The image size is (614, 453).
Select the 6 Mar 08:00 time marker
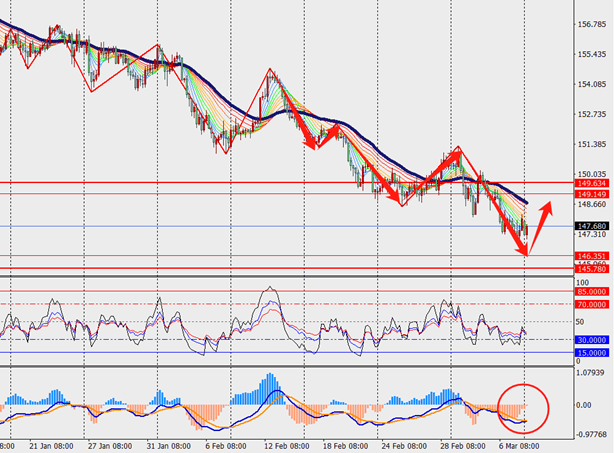coord(518,446)
